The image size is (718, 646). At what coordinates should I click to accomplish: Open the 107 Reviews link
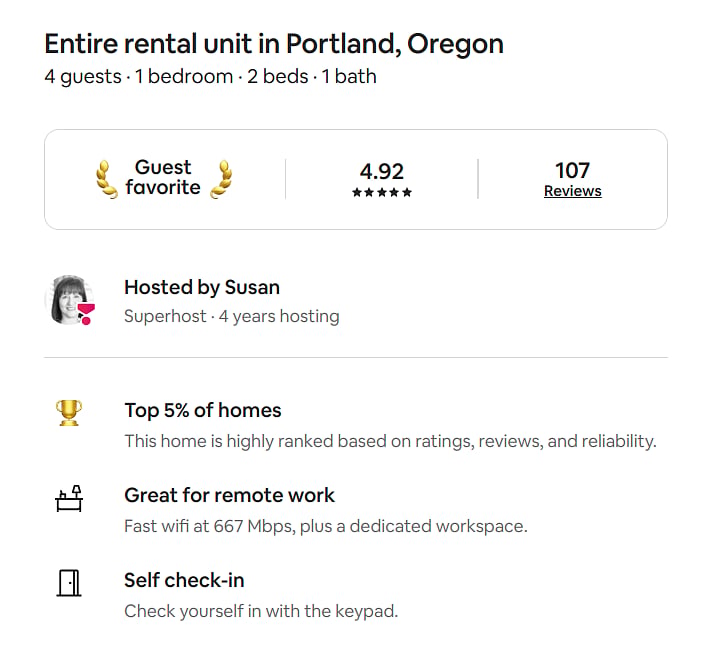[x=572, y=191]
